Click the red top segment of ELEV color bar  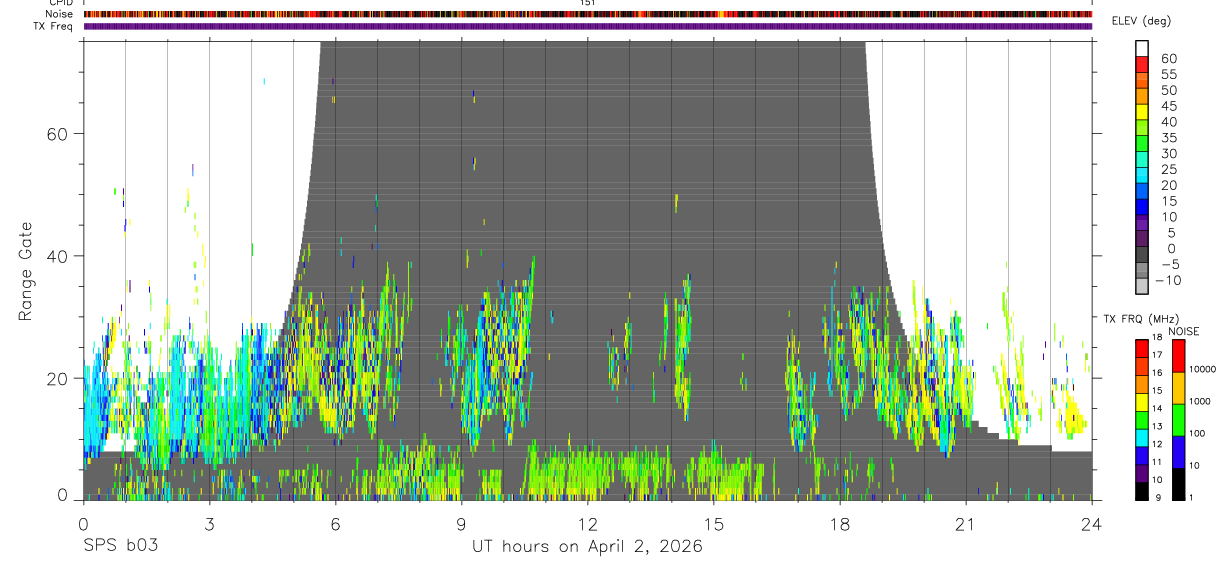click(1142, 64)
